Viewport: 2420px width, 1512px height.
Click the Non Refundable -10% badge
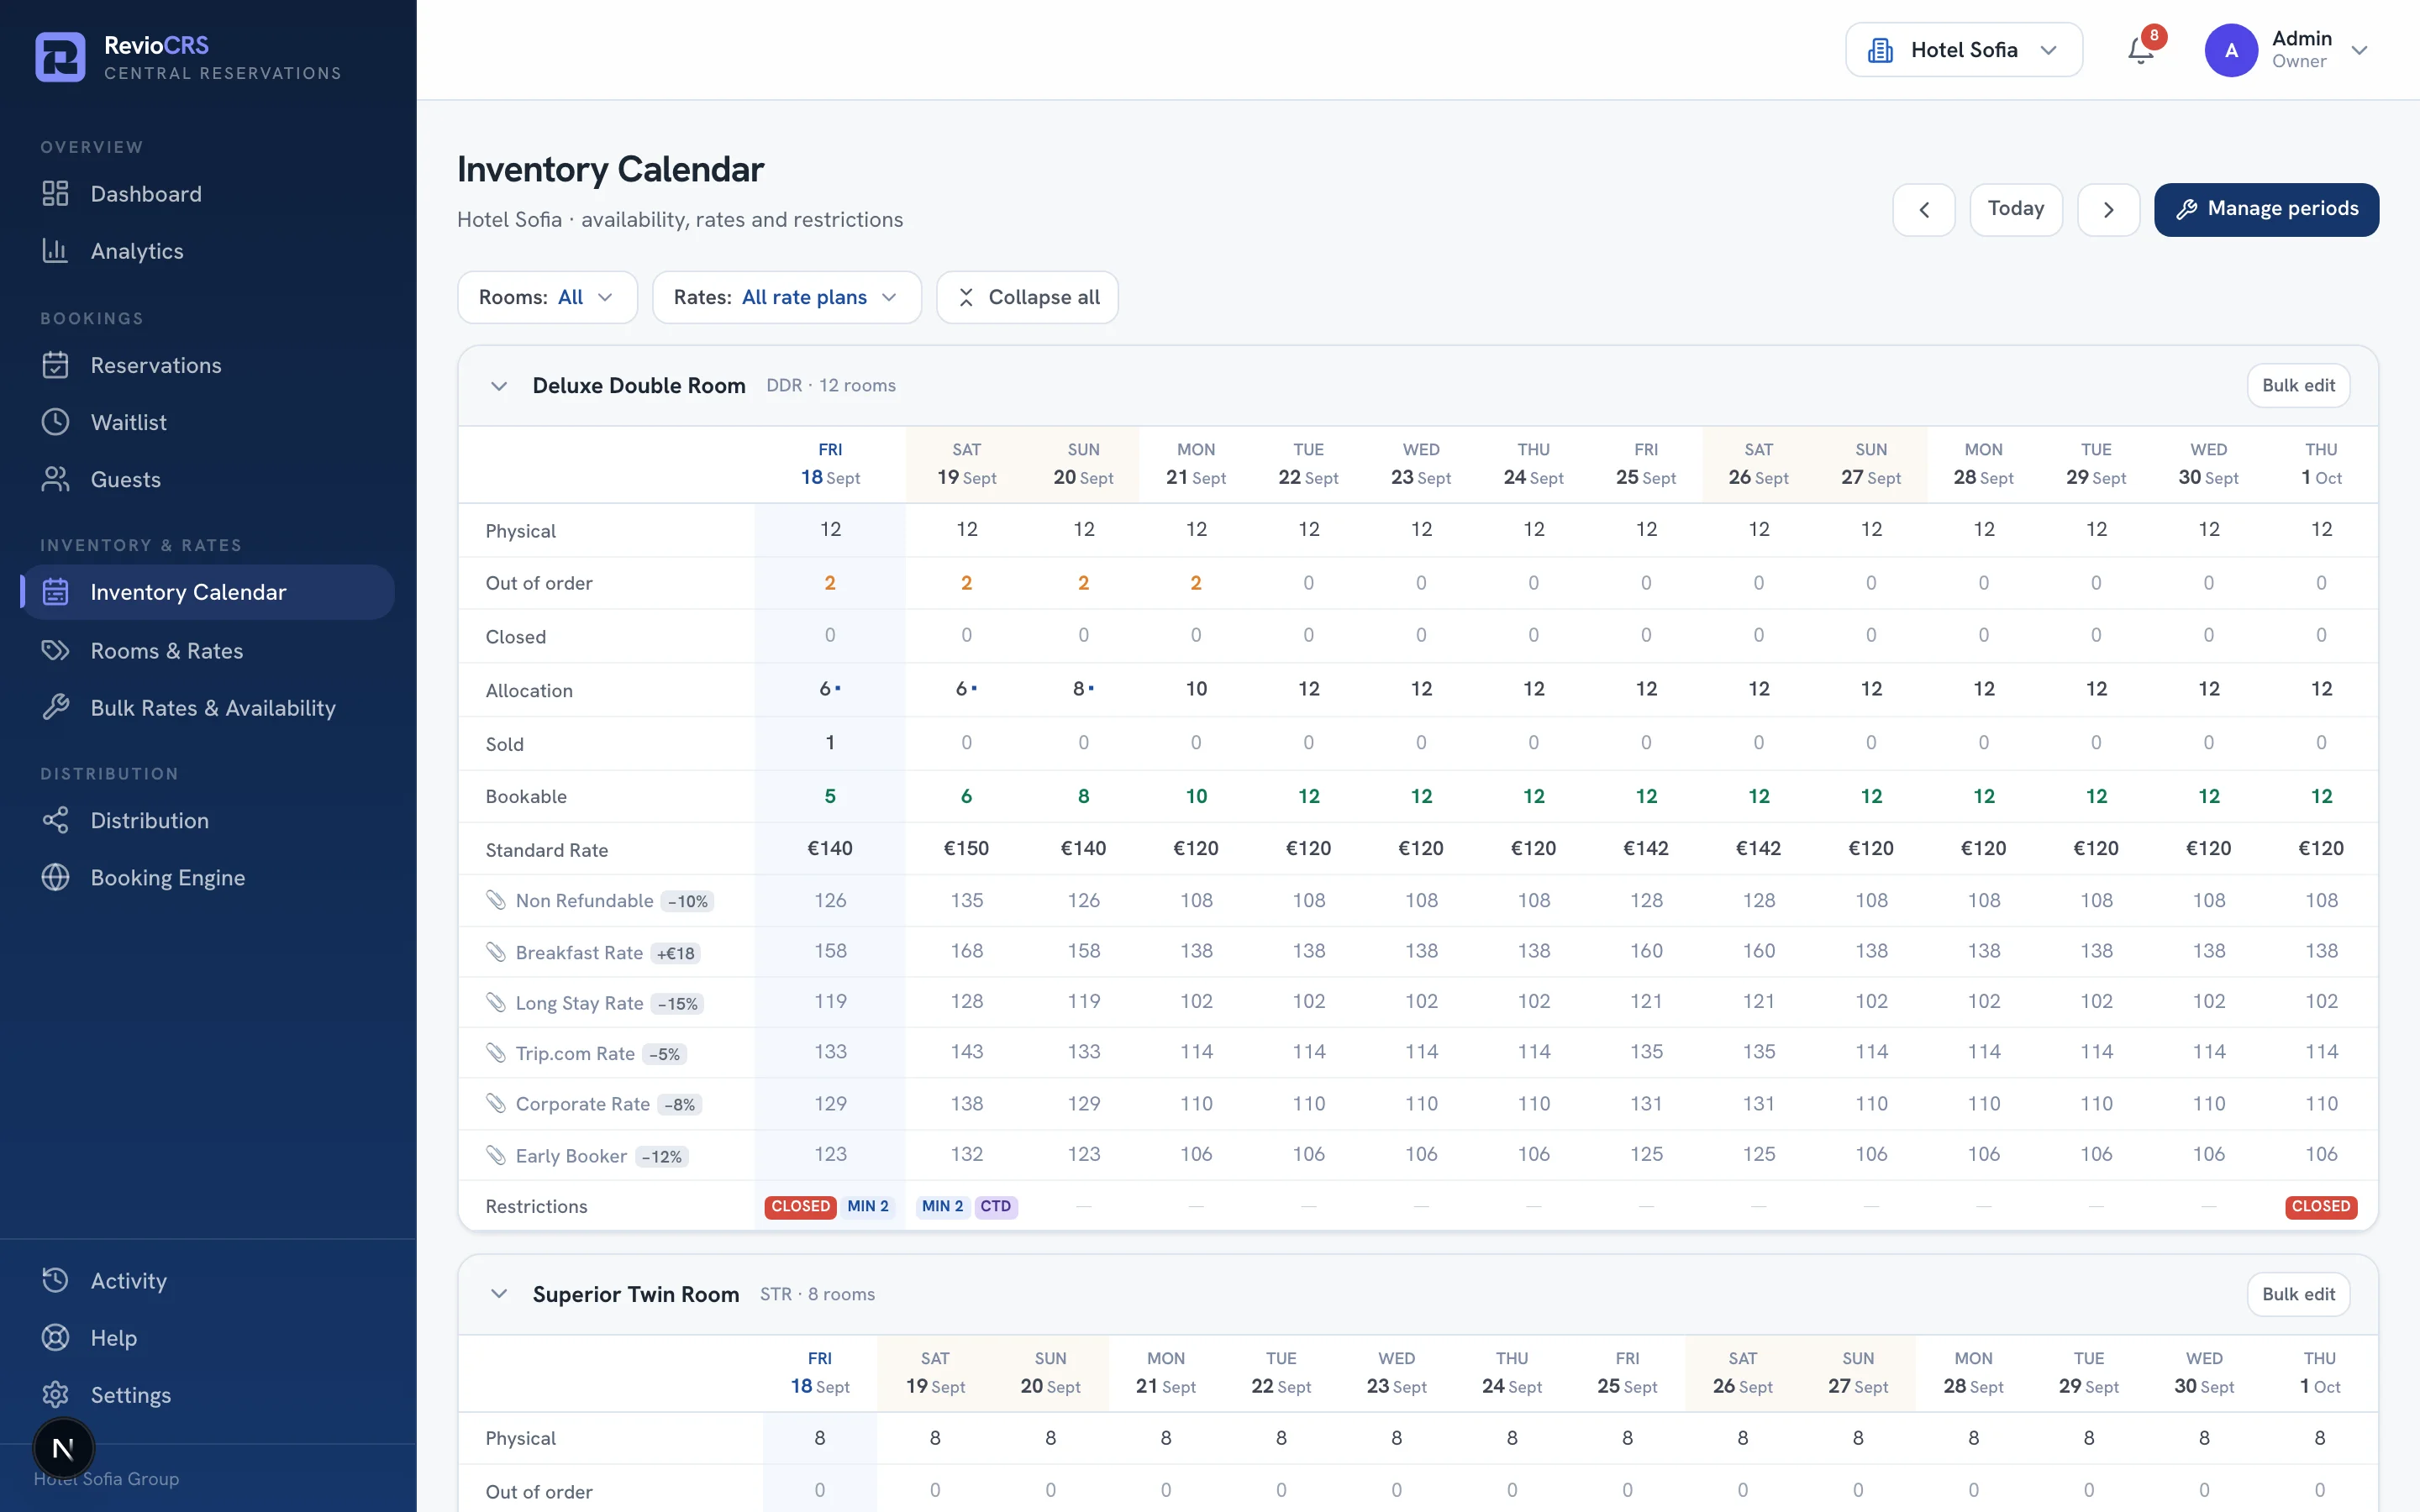tap(688, 902)
